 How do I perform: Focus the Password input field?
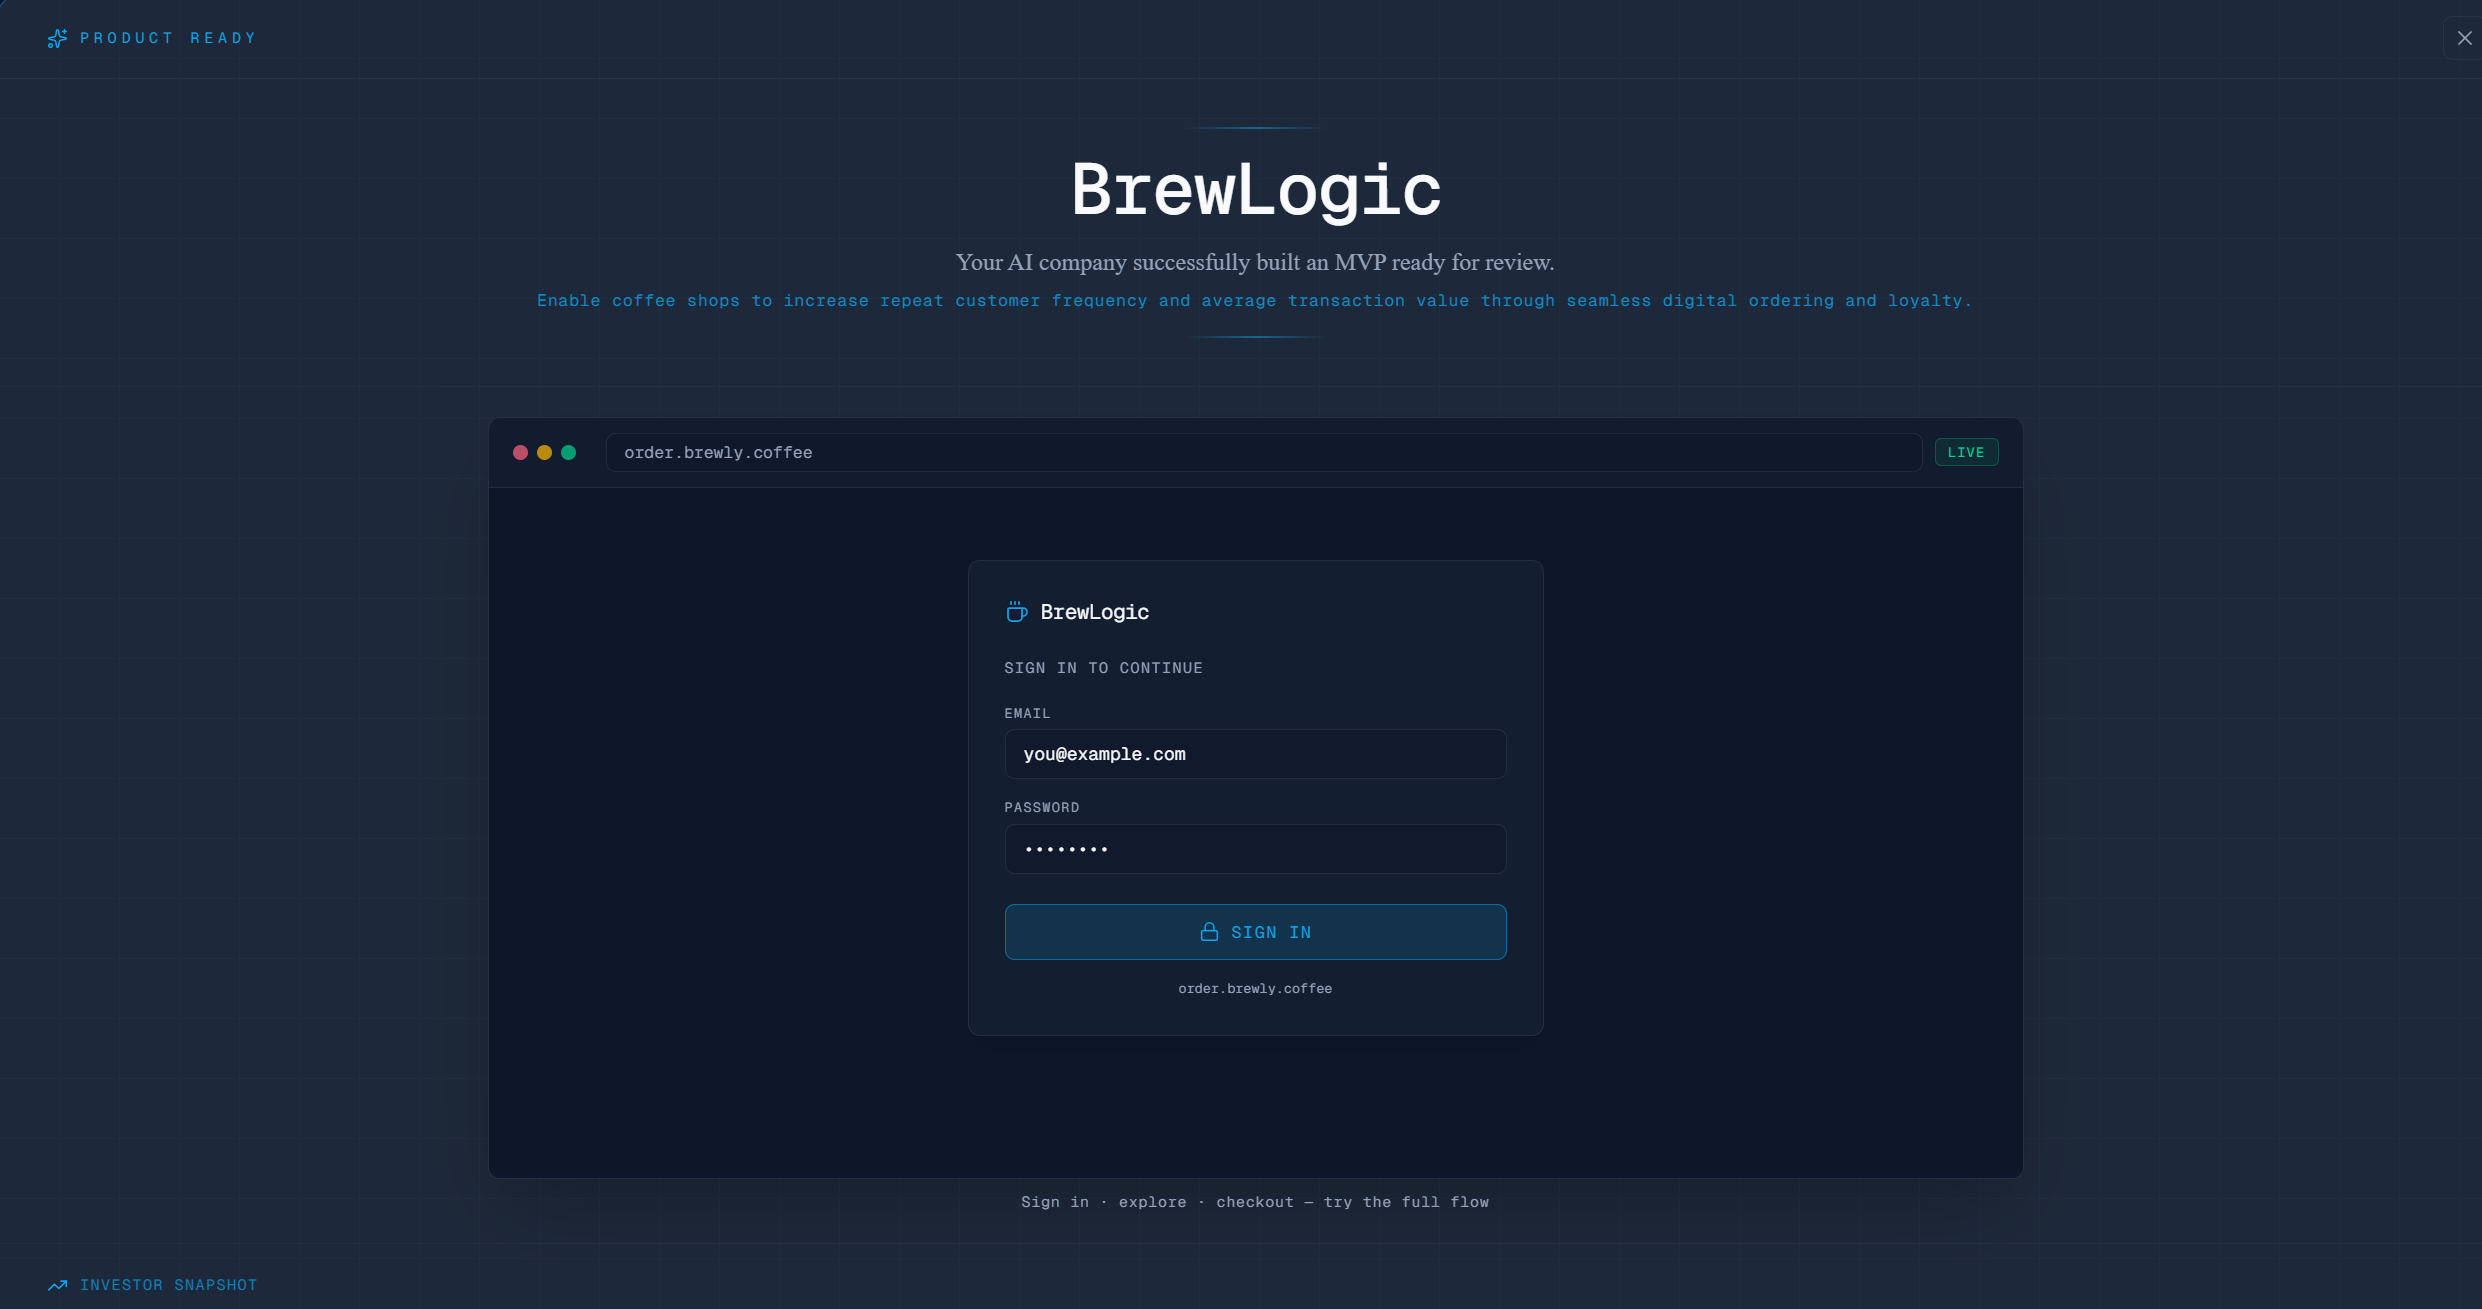click(1255, 849)
